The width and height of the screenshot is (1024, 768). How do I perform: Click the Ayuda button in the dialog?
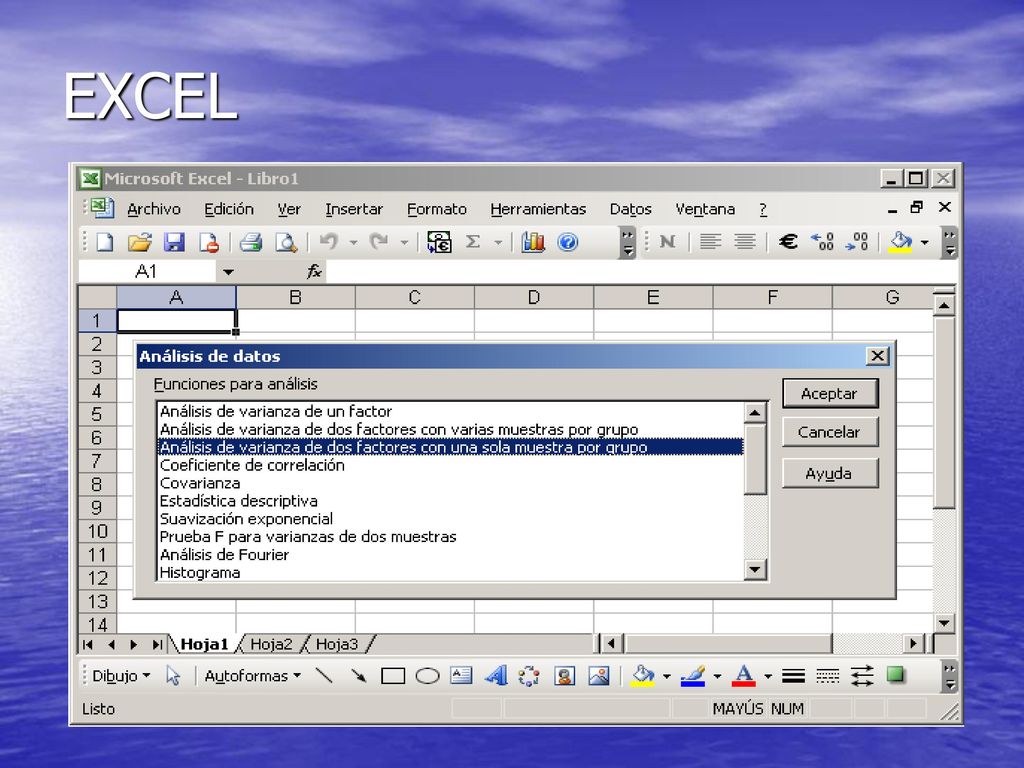[x=829, y=473]
